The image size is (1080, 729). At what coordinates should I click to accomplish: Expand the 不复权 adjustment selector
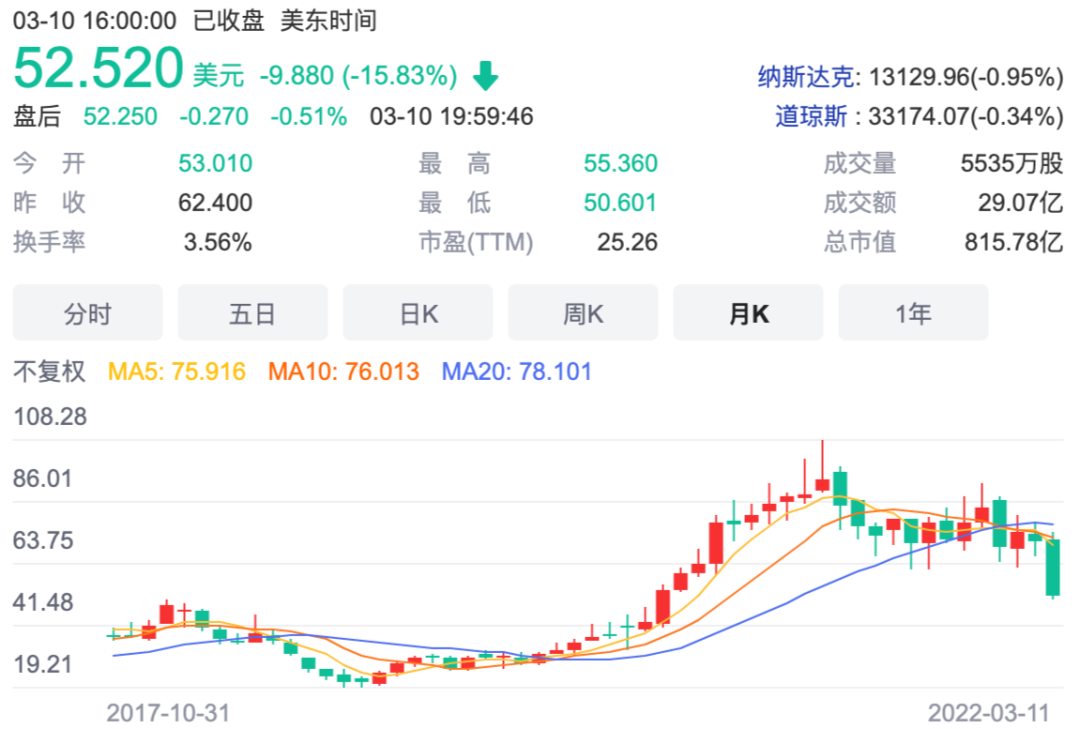[x=49, y=372]
